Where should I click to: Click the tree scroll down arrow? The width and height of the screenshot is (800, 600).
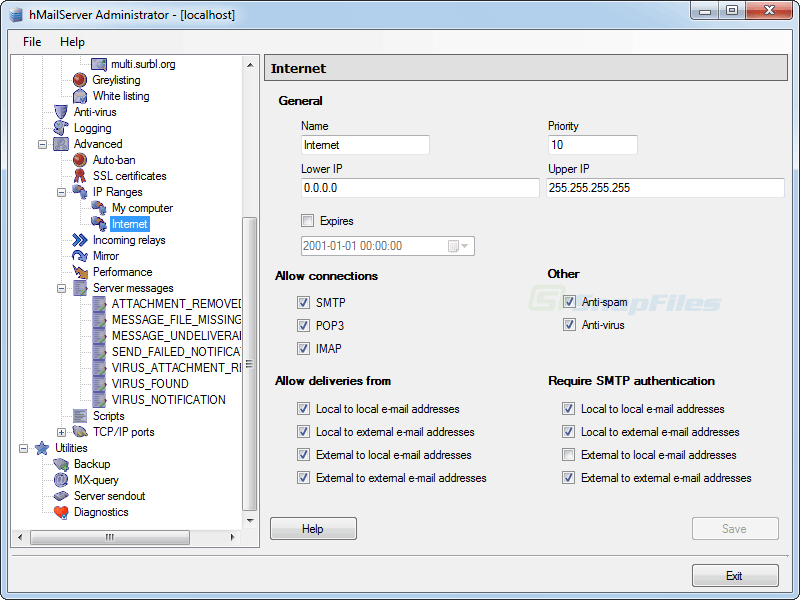pos(250,520)
